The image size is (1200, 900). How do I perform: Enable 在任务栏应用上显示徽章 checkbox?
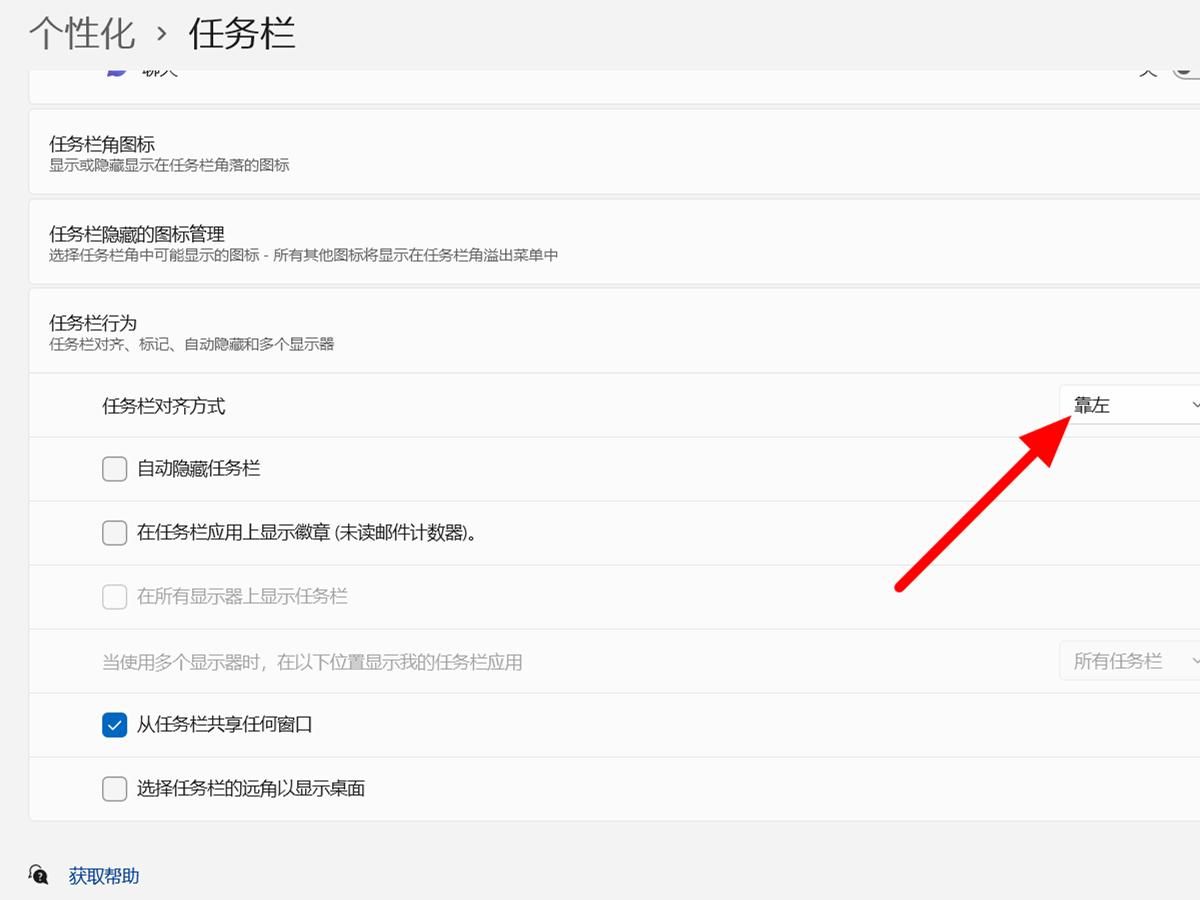click(114, 533)
